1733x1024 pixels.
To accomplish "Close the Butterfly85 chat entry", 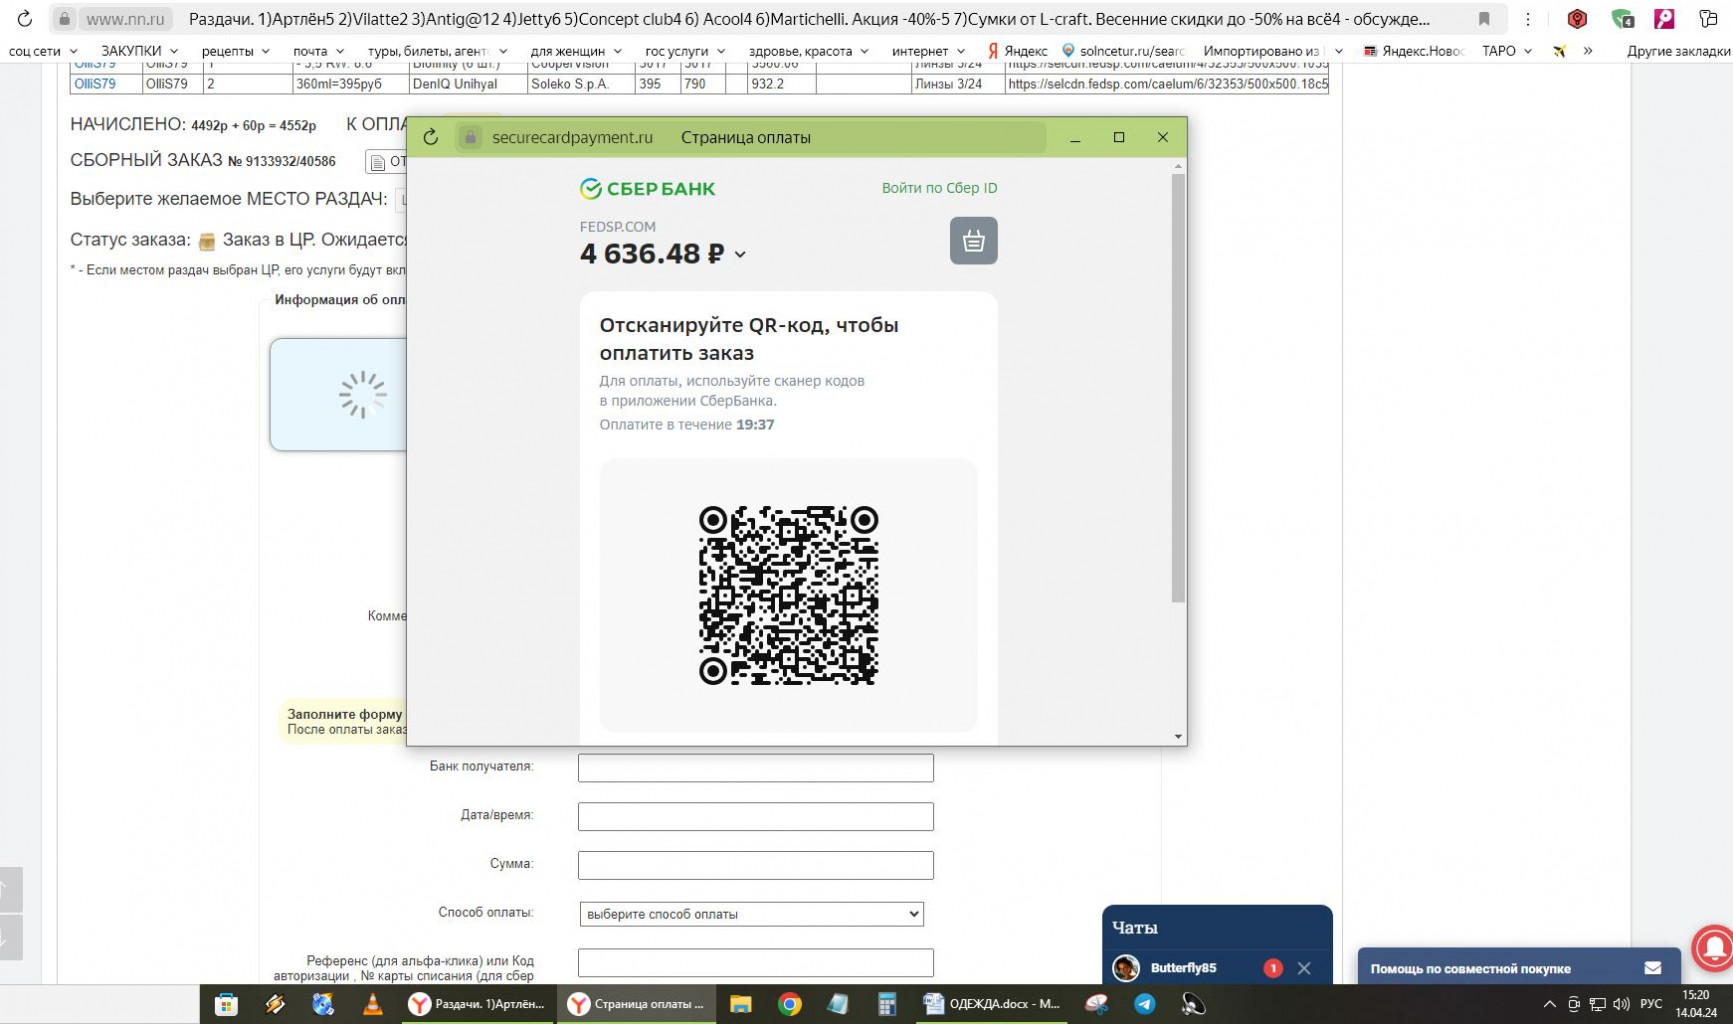I will click(x=1304, y=968).
